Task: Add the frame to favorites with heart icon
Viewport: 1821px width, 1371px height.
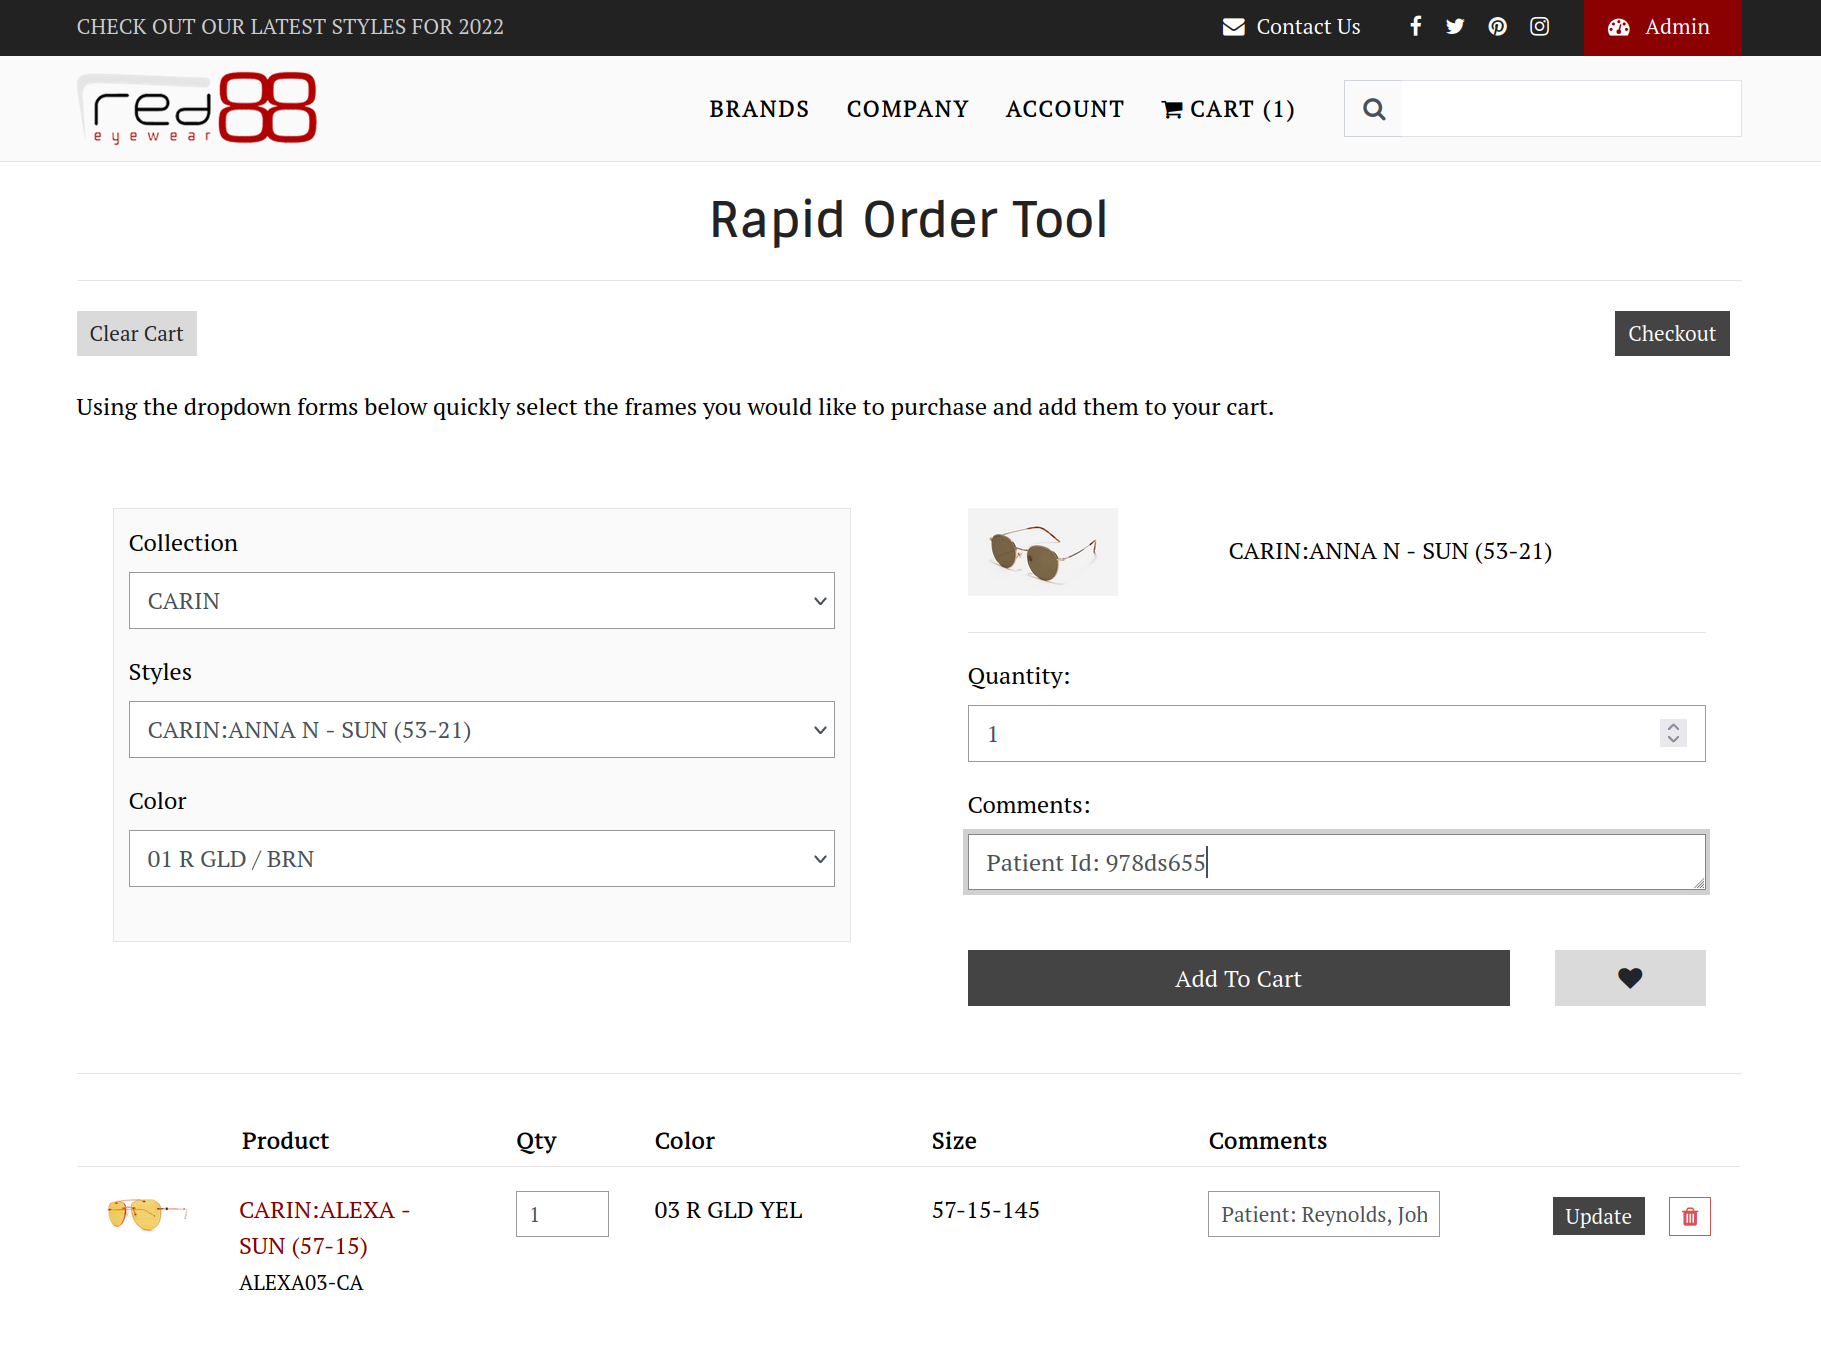Action: pos(1629,978)
